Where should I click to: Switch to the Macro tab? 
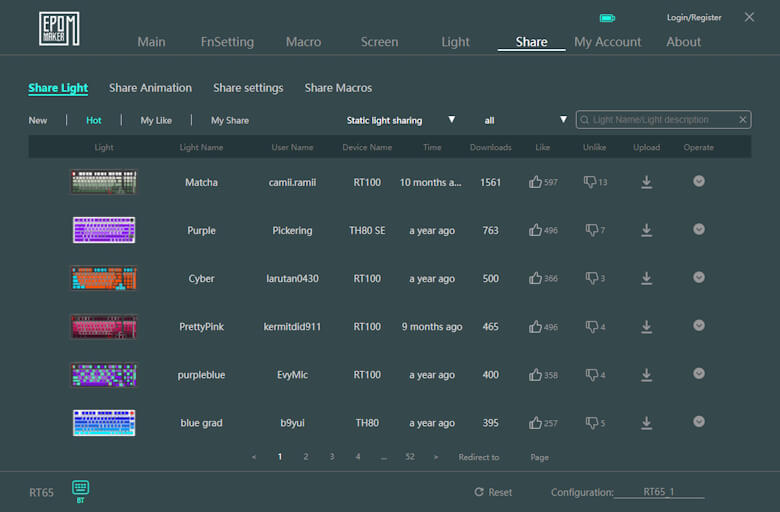click(303, 42)
